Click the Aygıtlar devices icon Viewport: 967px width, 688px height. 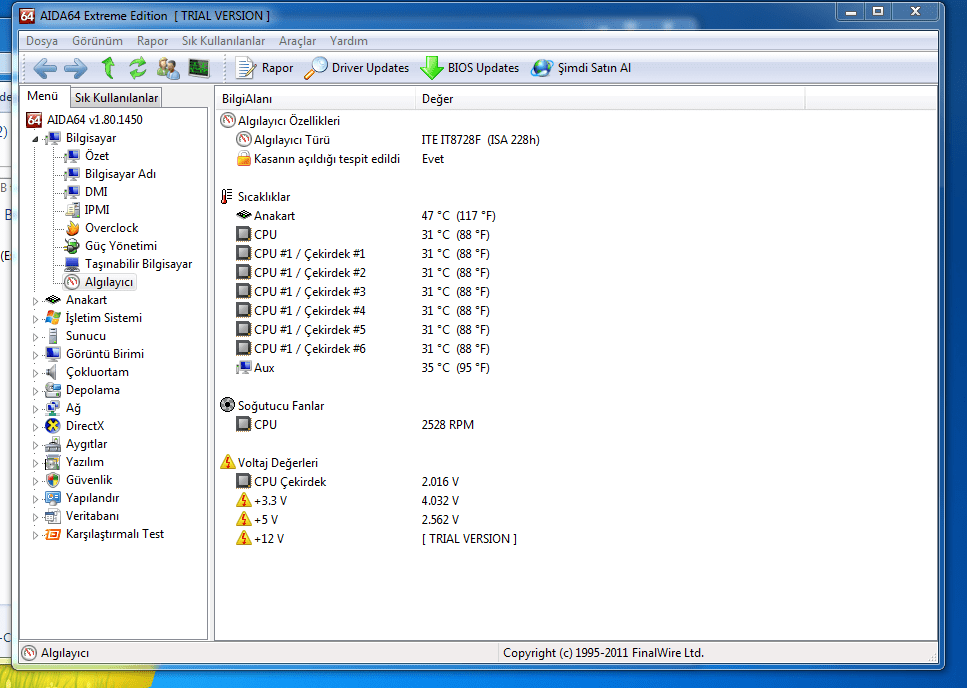[53, 444]
